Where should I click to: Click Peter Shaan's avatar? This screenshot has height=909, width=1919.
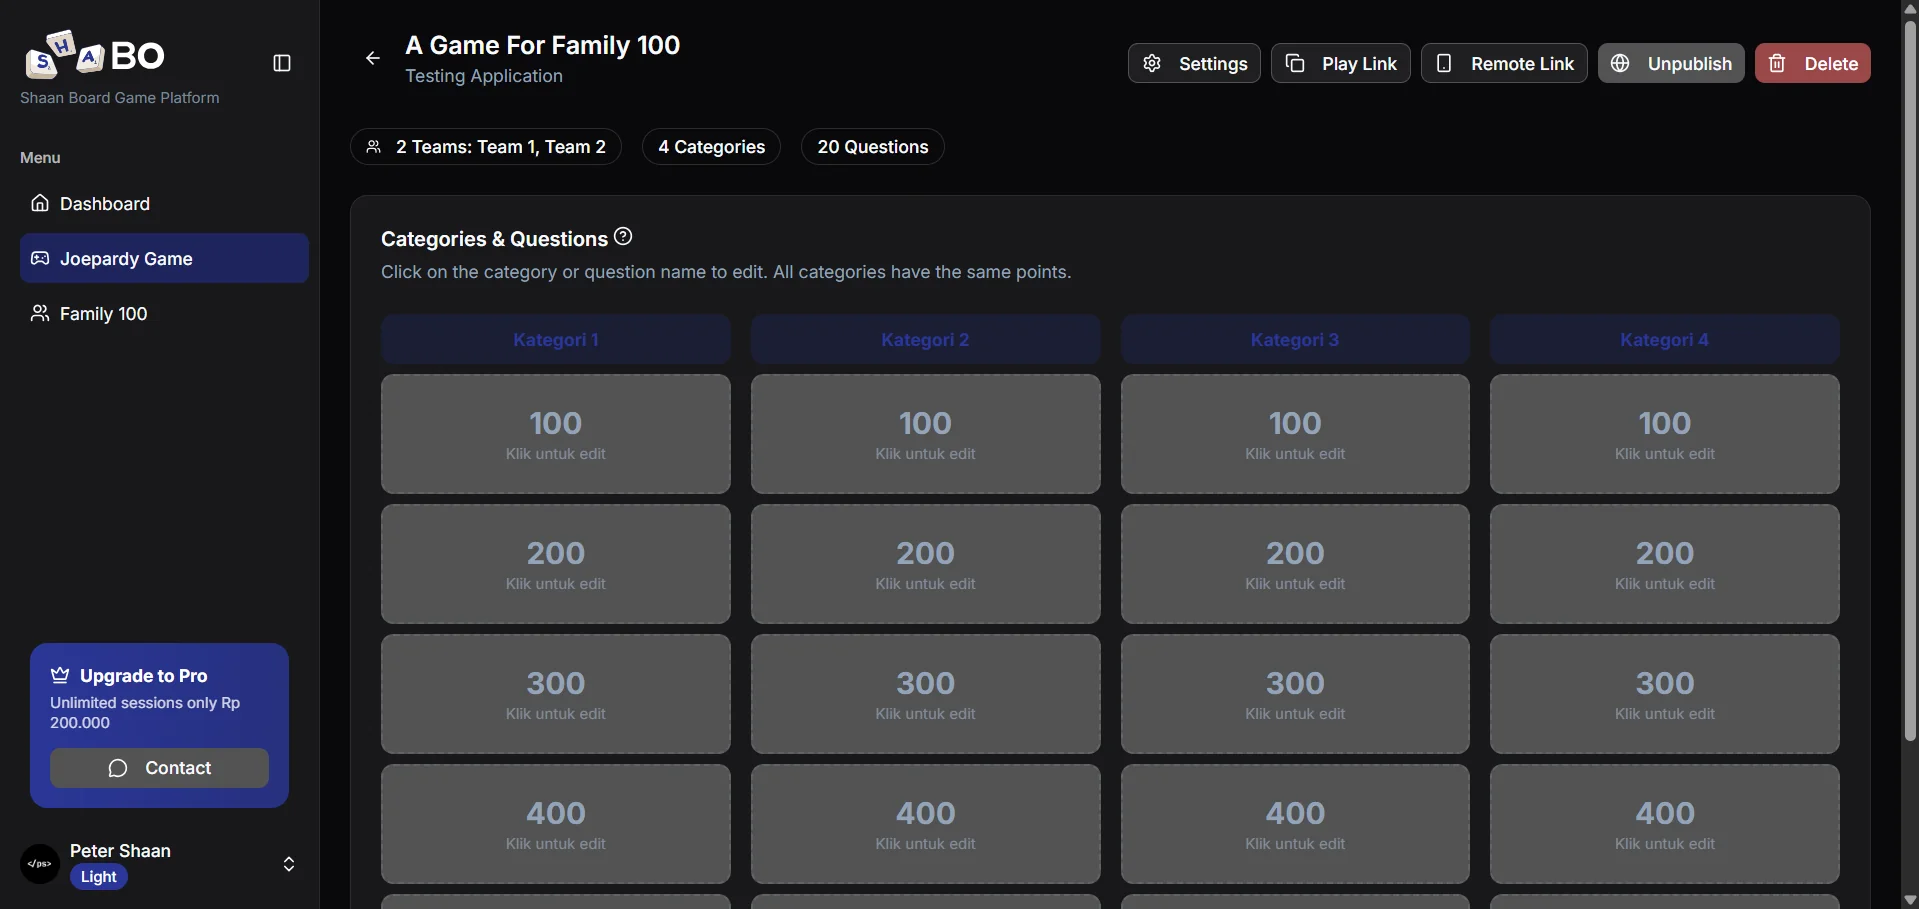(40, 864)
